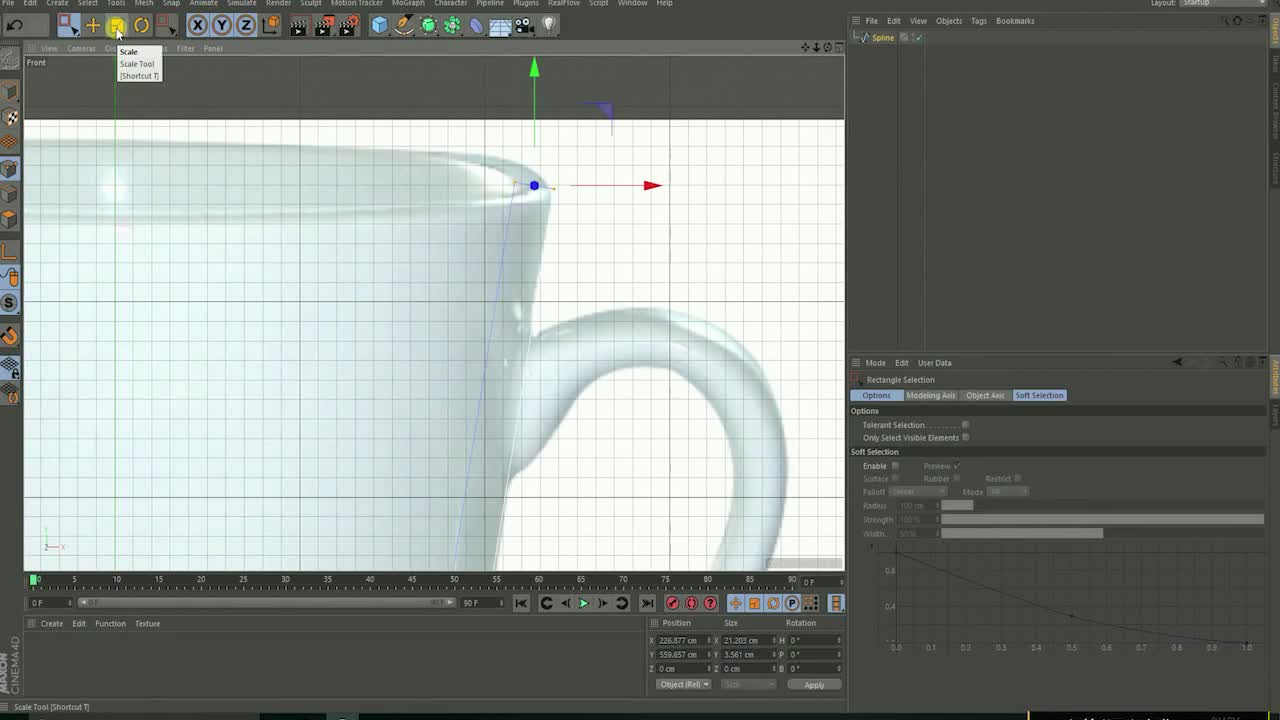The image size is (1280, 720).
Task: Toggle the X axis lock
Action: pyautogui.click(x=197, y=25)
